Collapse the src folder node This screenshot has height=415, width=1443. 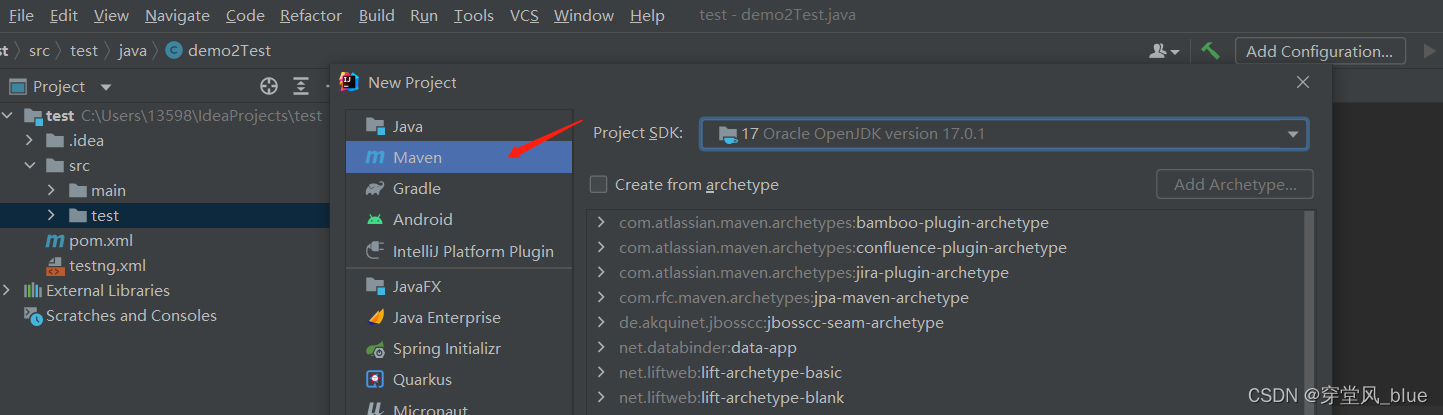click(30, 165)
